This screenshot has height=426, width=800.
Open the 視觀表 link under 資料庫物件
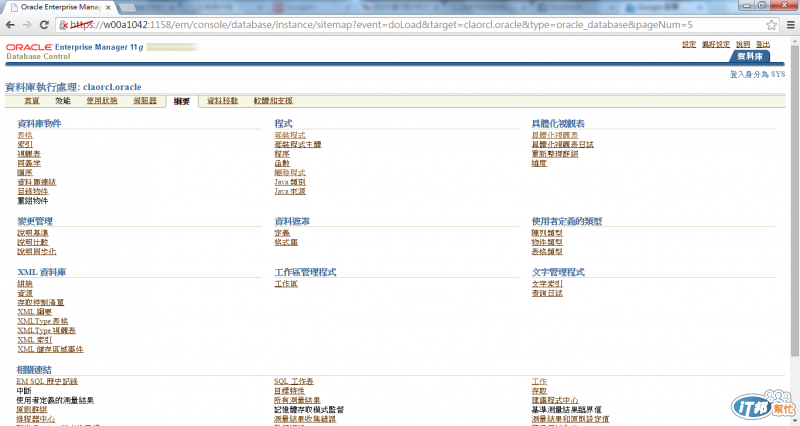(29, 154)
